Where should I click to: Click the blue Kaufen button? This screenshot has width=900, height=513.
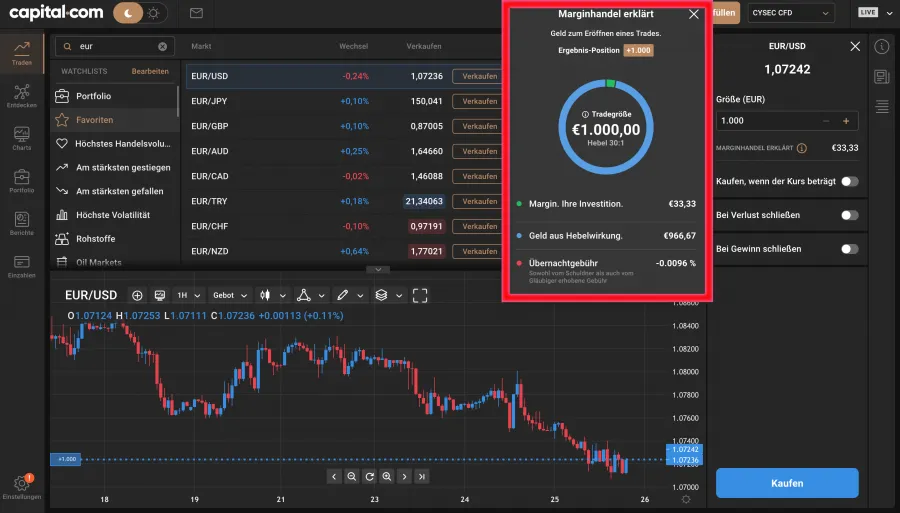(x=786, y=483)
